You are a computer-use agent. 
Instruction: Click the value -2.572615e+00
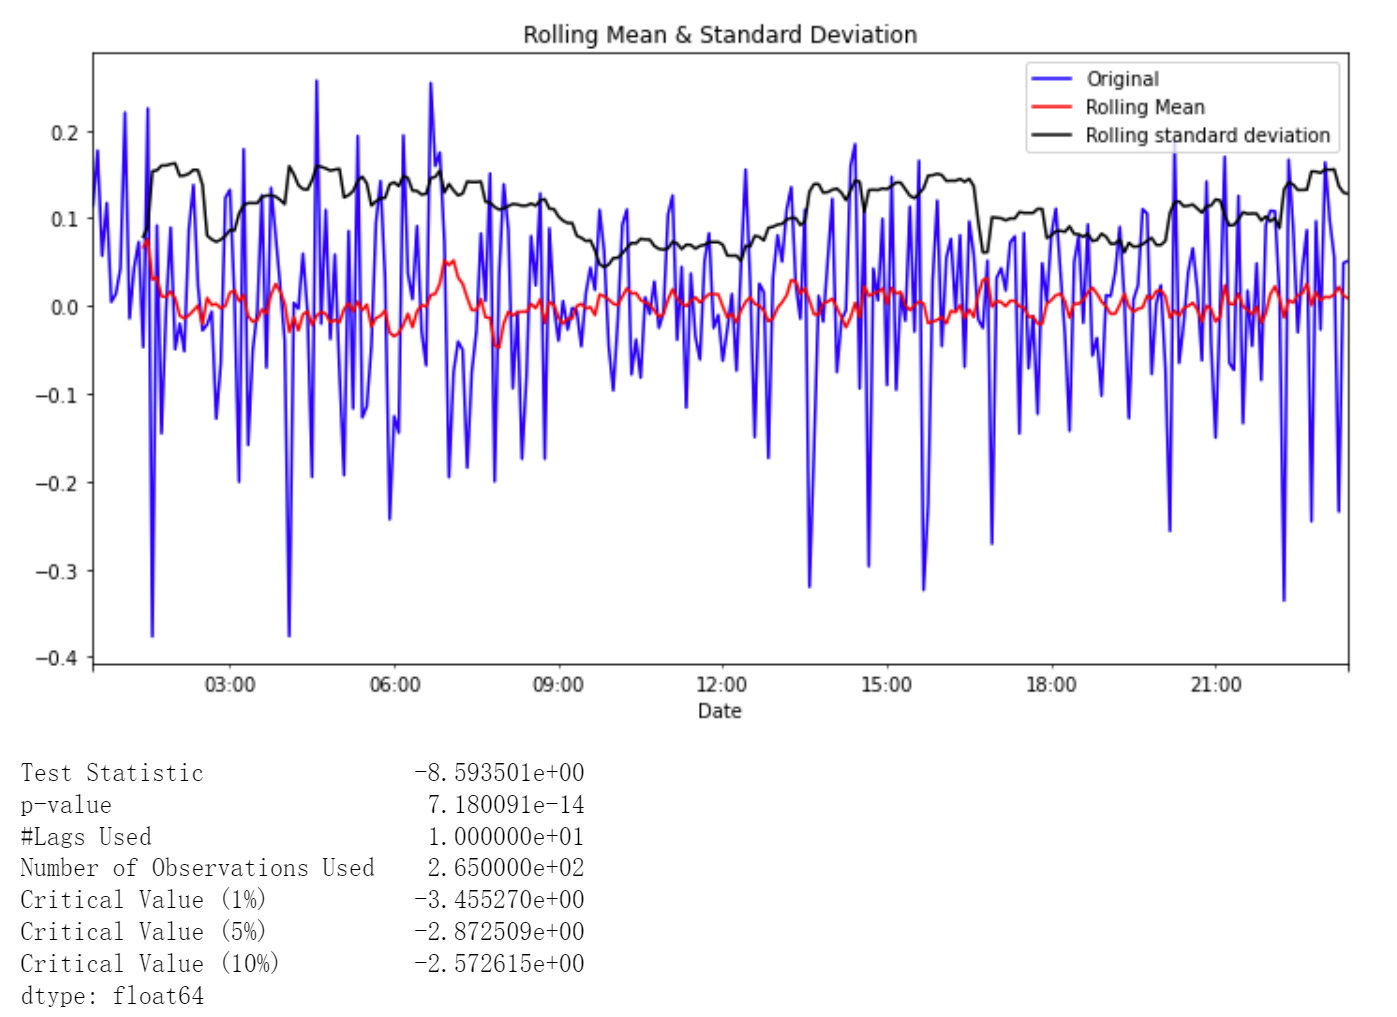click(500, 964)
